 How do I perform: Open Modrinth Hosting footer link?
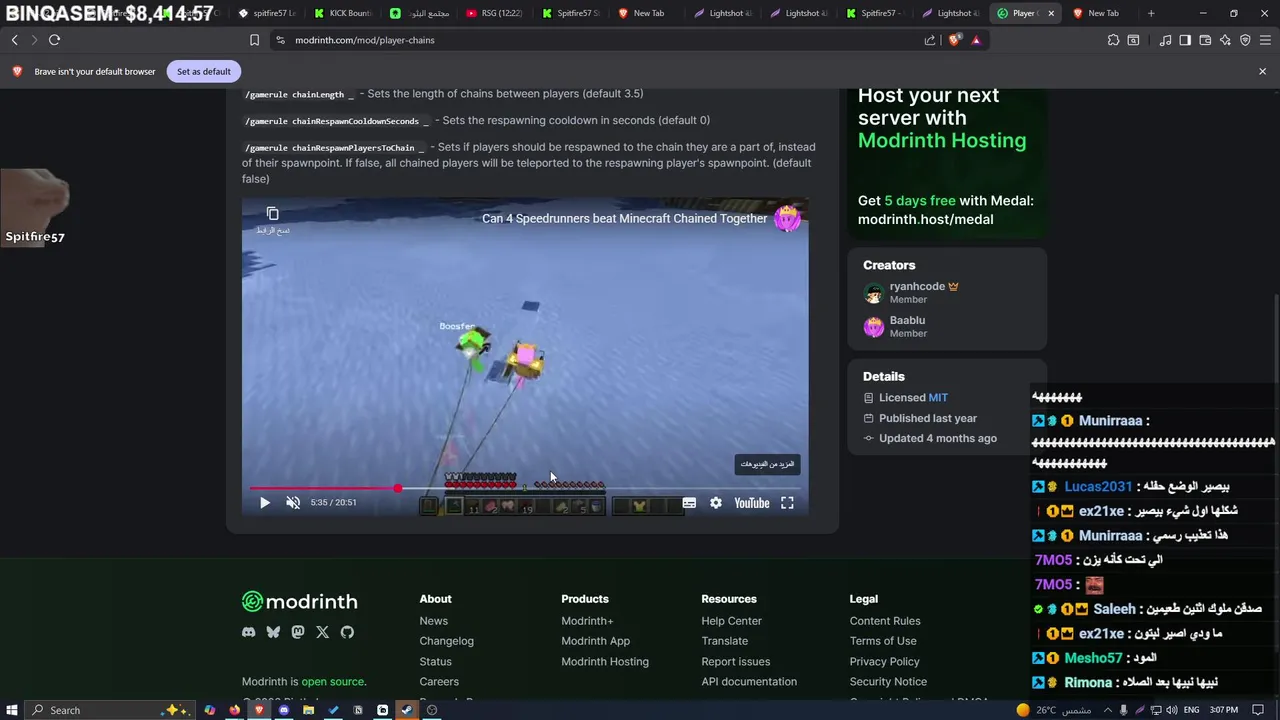[x=605, y=662]
